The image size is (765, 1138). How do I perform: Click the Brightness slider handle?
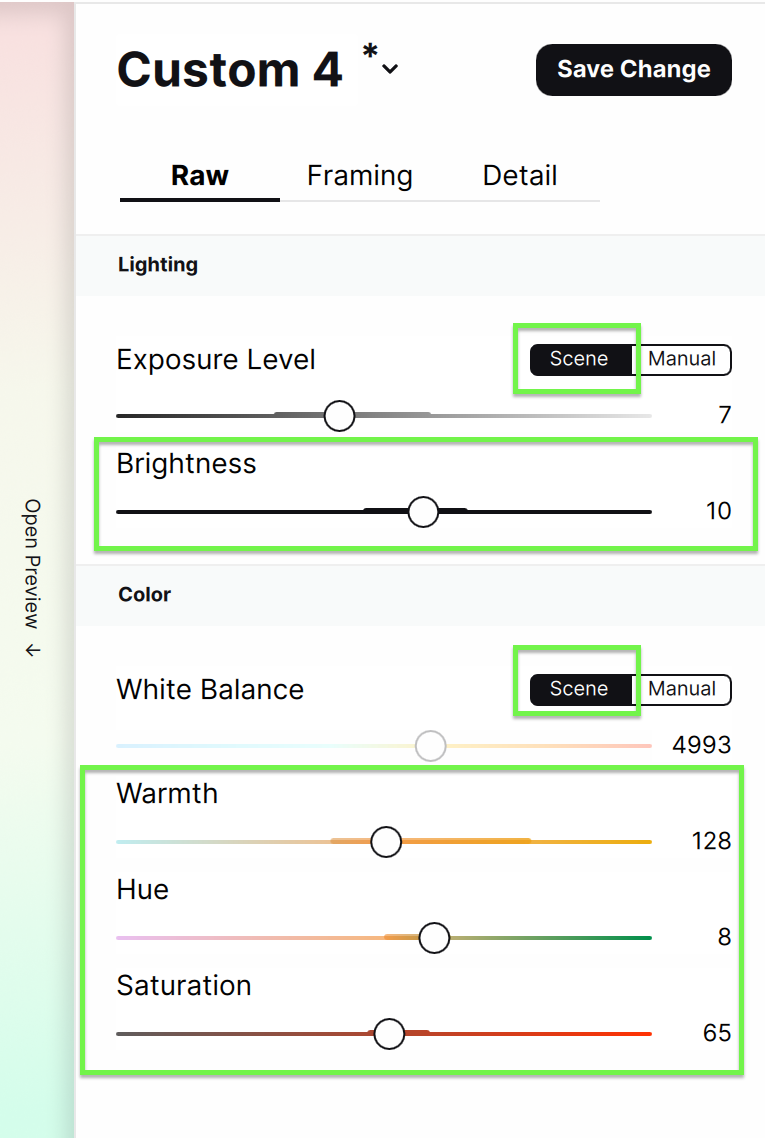pos(422,511)
